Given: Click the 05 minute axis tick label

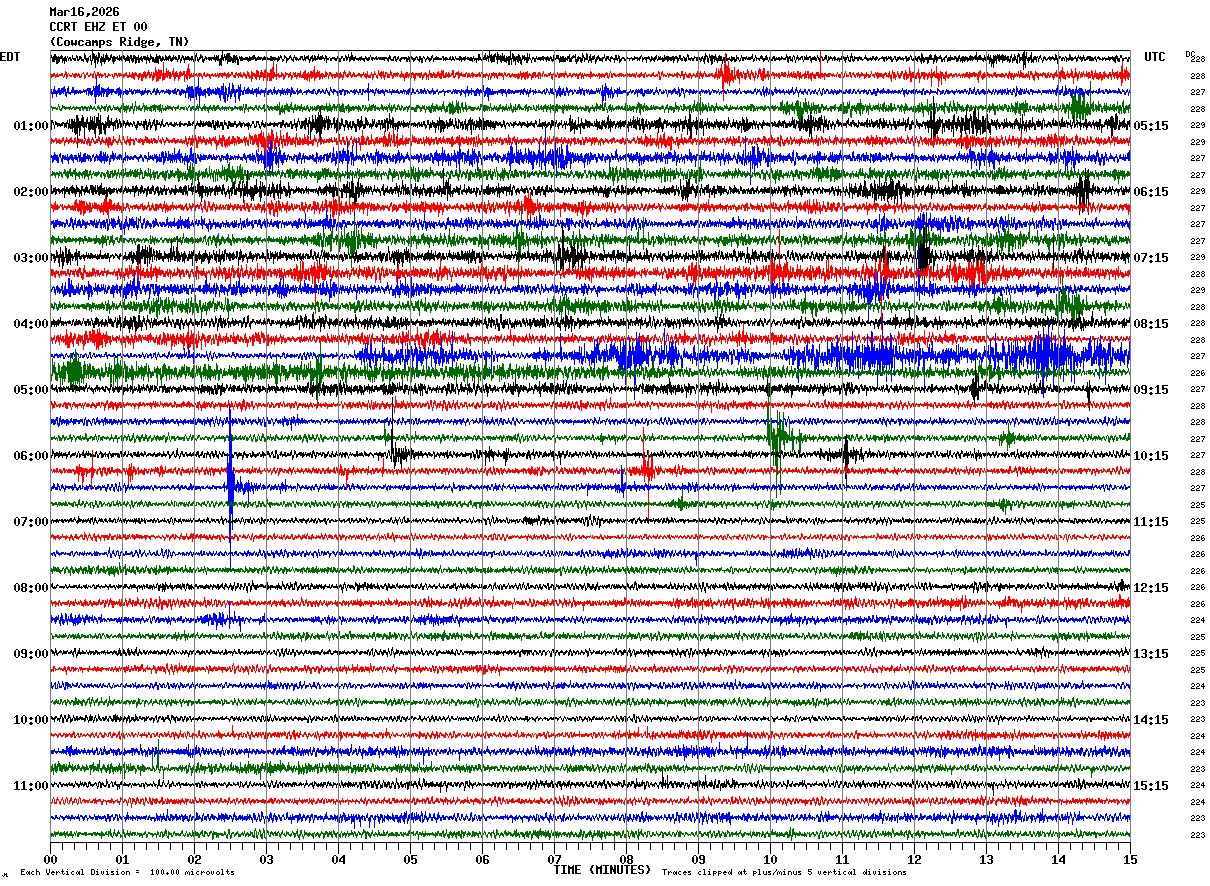Looking at the screenshot, I should [410, 859].
